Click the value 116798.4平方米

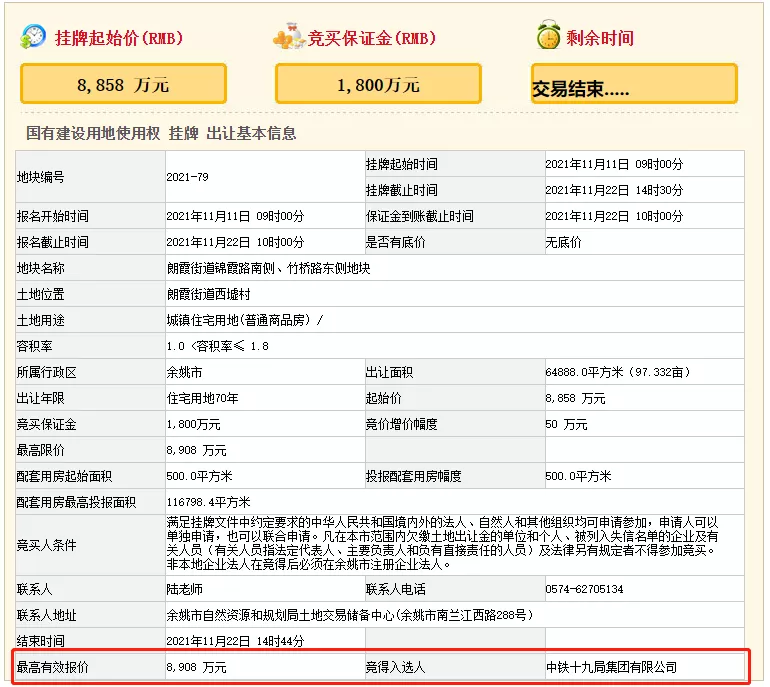tap(209, 502)
